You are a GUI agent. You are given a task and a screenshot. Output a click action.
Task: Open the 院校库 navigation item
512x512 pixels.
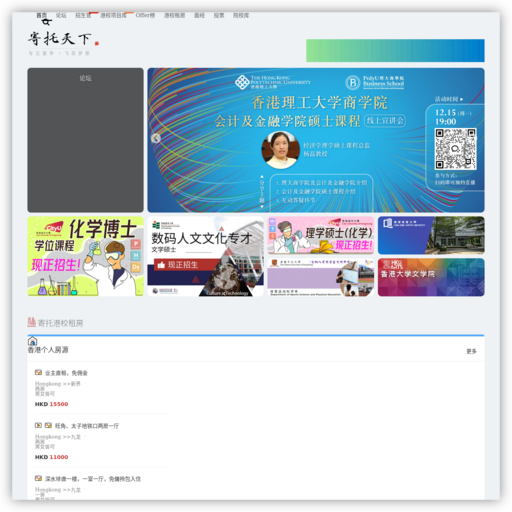(x=241, y=15)
